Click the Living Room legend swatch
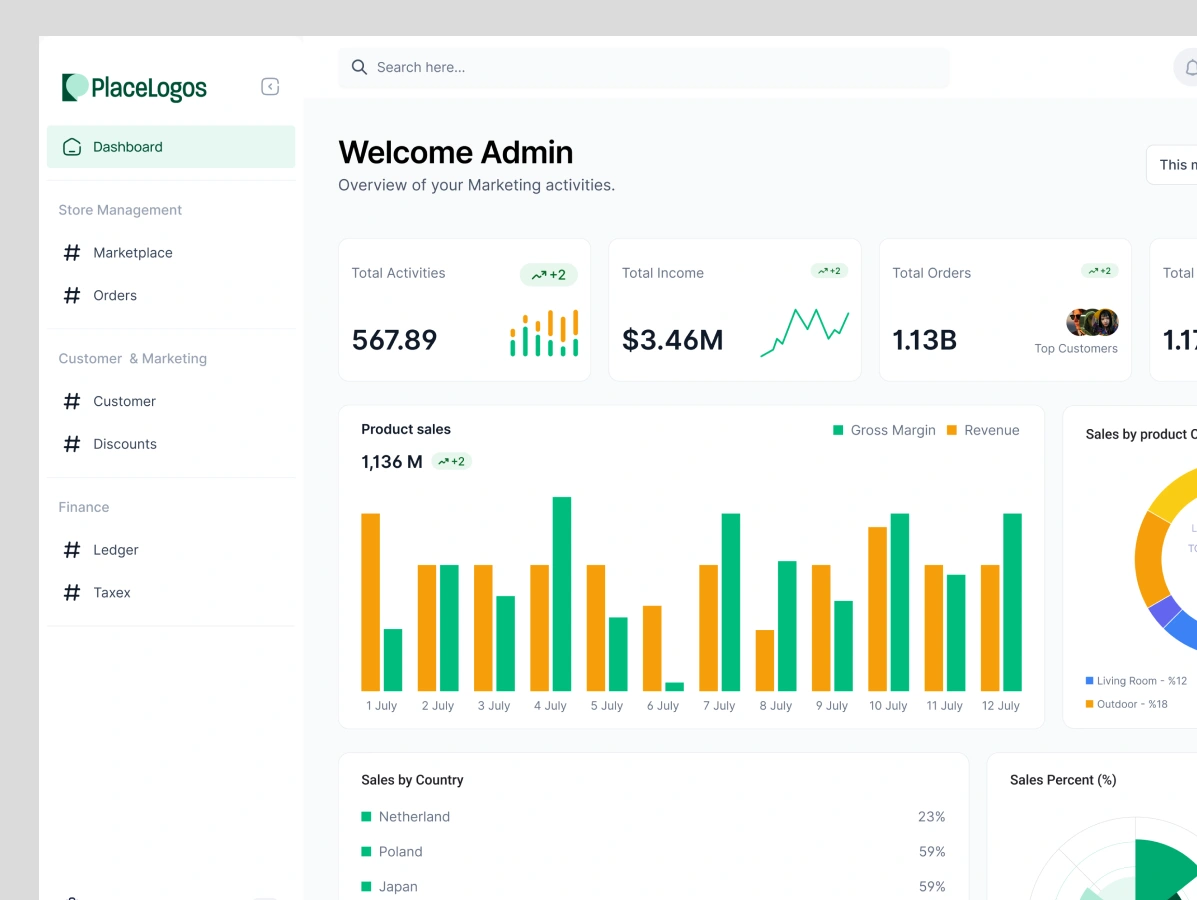The height and width of the screenshot is (900, 1197). point(1089,681)
